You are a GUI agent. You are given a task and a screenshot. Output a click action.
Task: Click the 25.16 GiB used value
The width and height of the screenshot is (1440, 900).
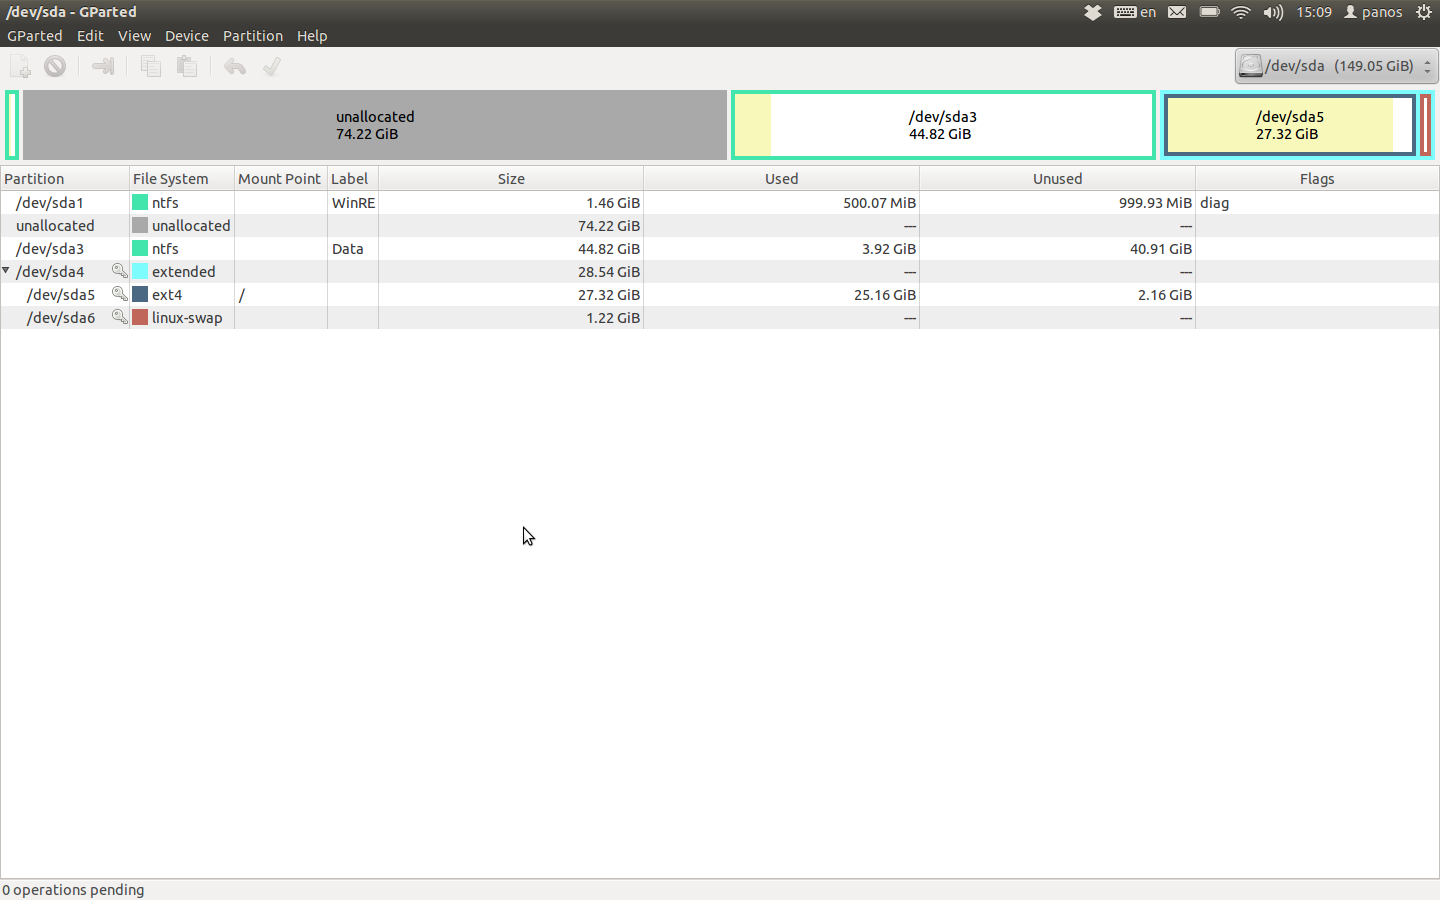885,295
